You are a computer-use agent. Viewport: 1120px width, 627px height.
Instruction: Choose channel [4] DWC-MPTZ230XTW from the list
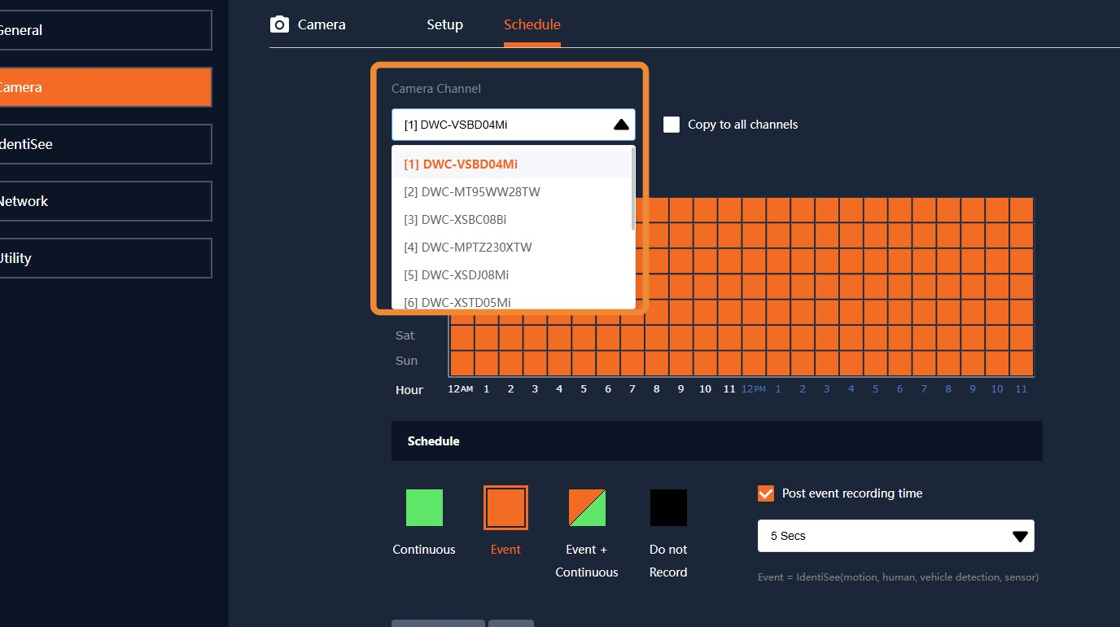(511, 247)
